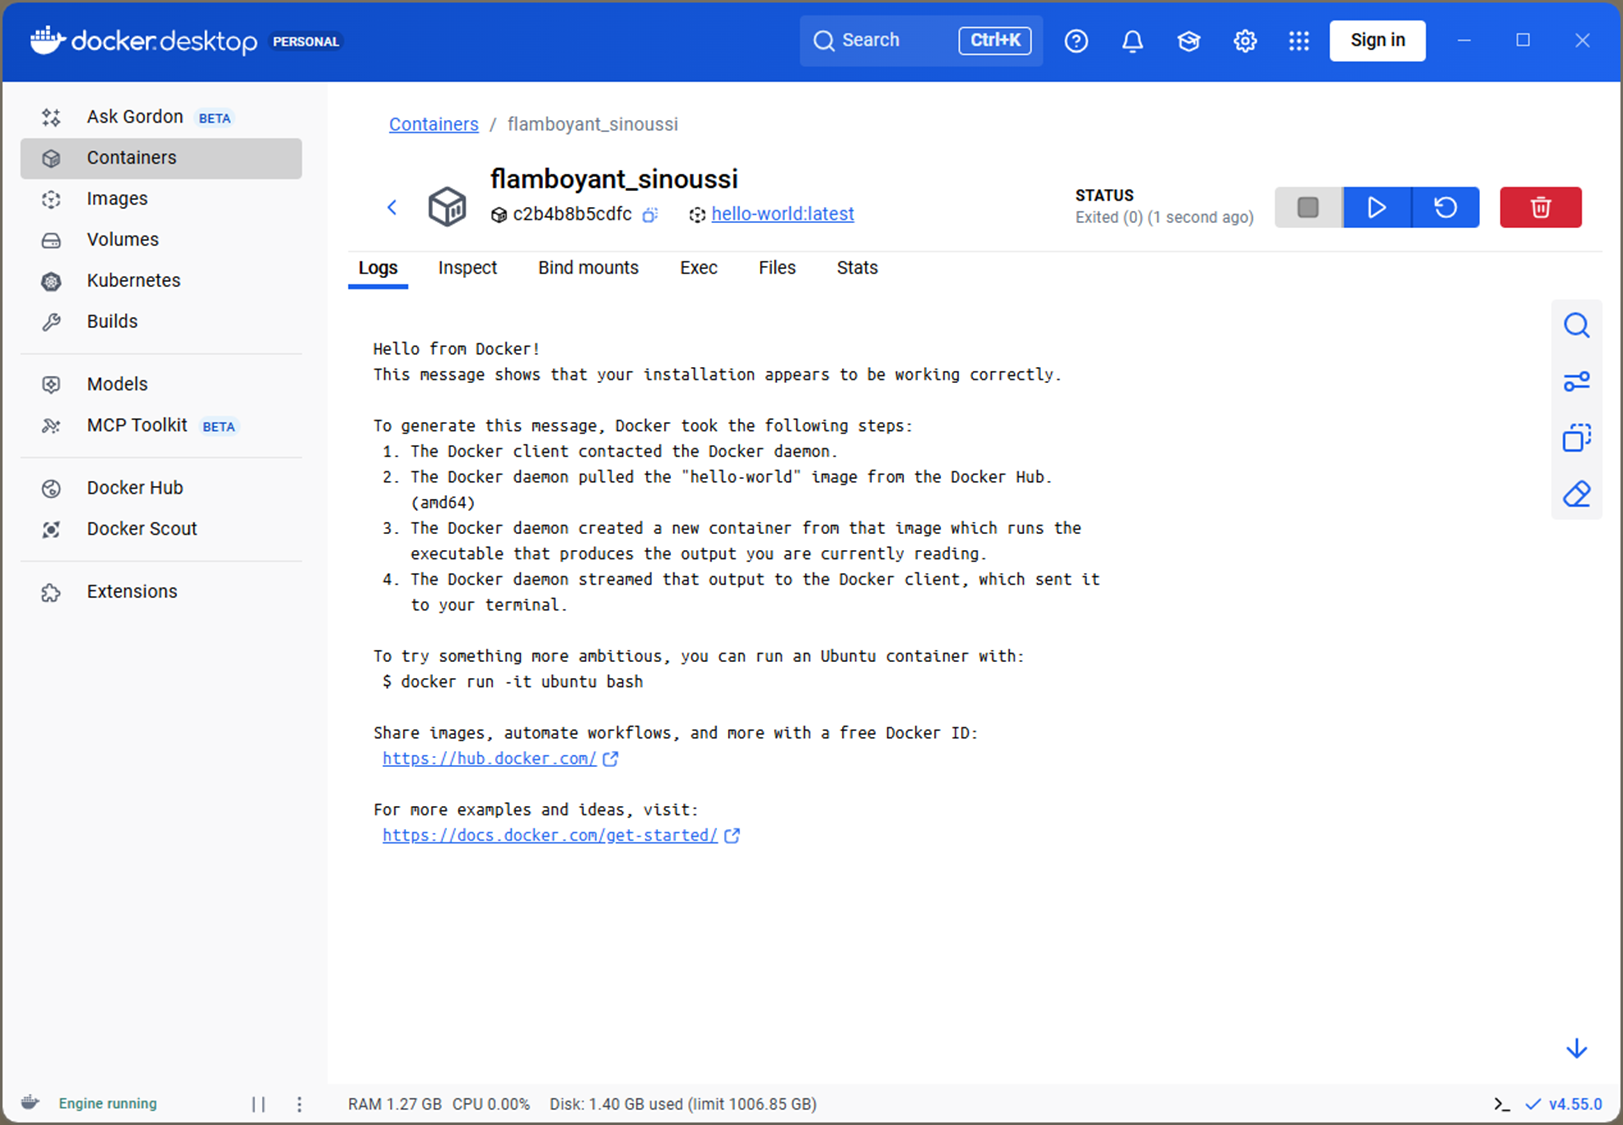Click the Engine running status
1623x1125 pixels.
pos(108,1104)
